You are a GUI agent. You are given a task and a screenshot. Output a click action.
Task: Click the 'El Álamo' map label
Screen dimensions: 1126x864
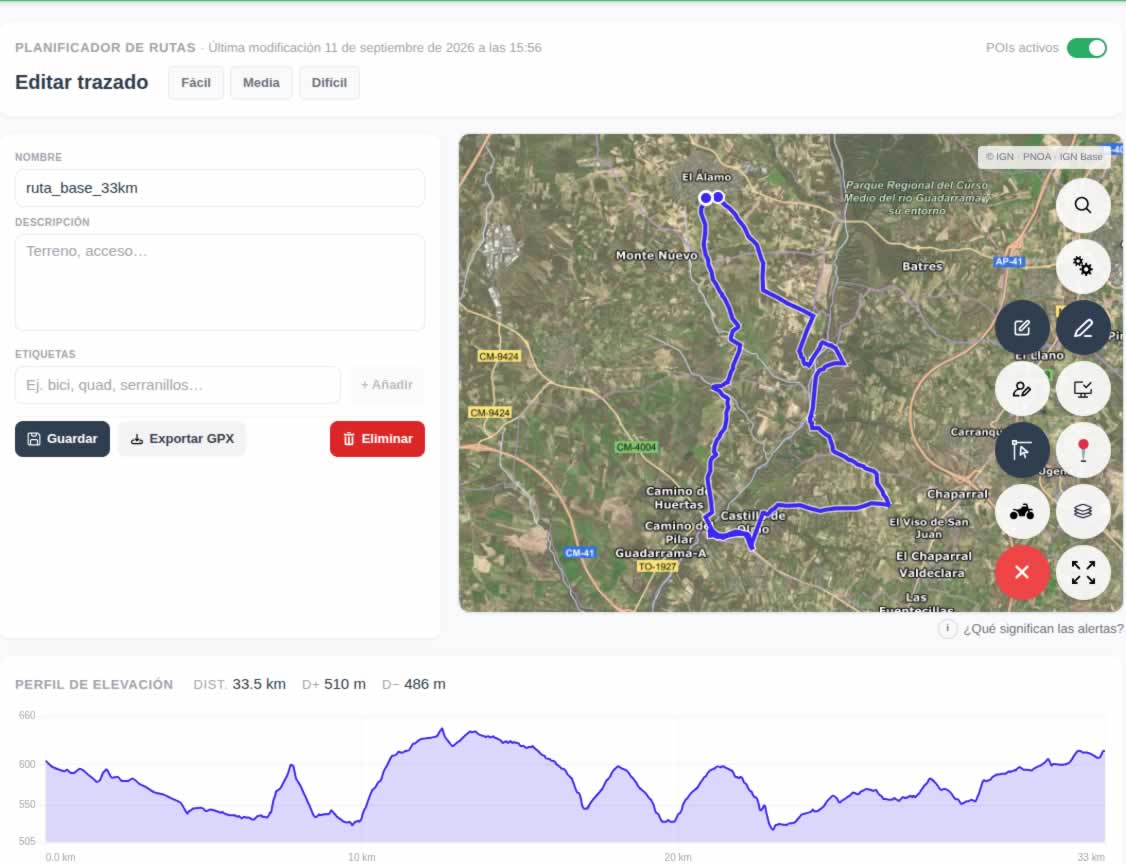pos(707,177)
